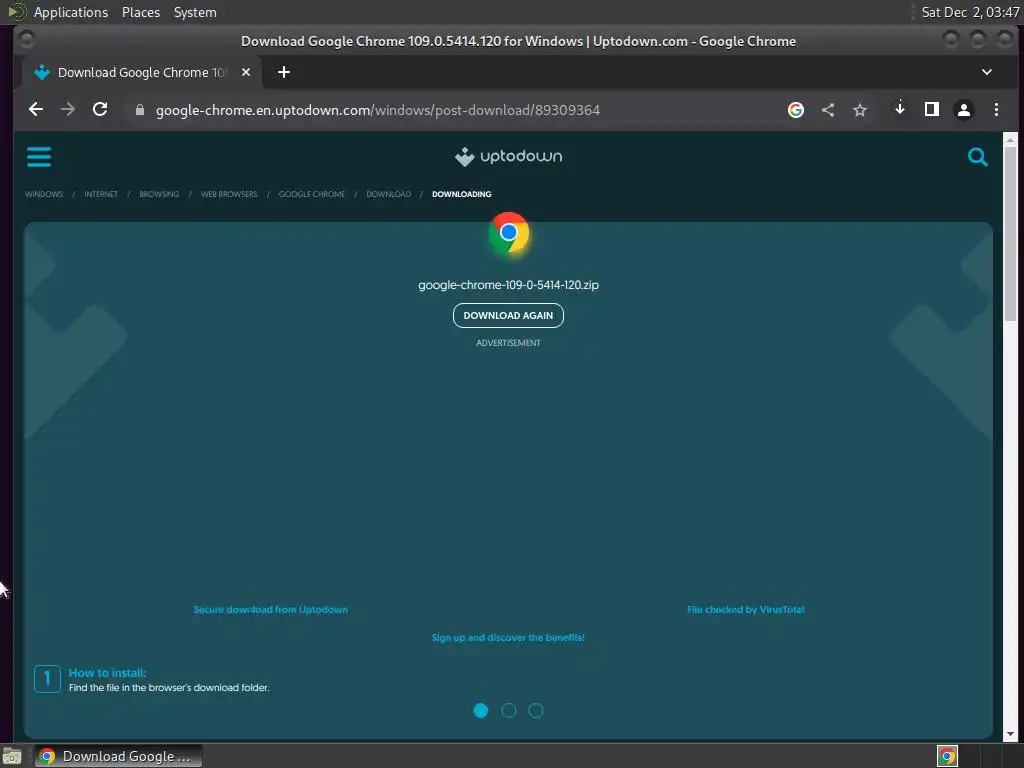Click the GOOGLE CHROME breadcrumb link

click(312, 194)
